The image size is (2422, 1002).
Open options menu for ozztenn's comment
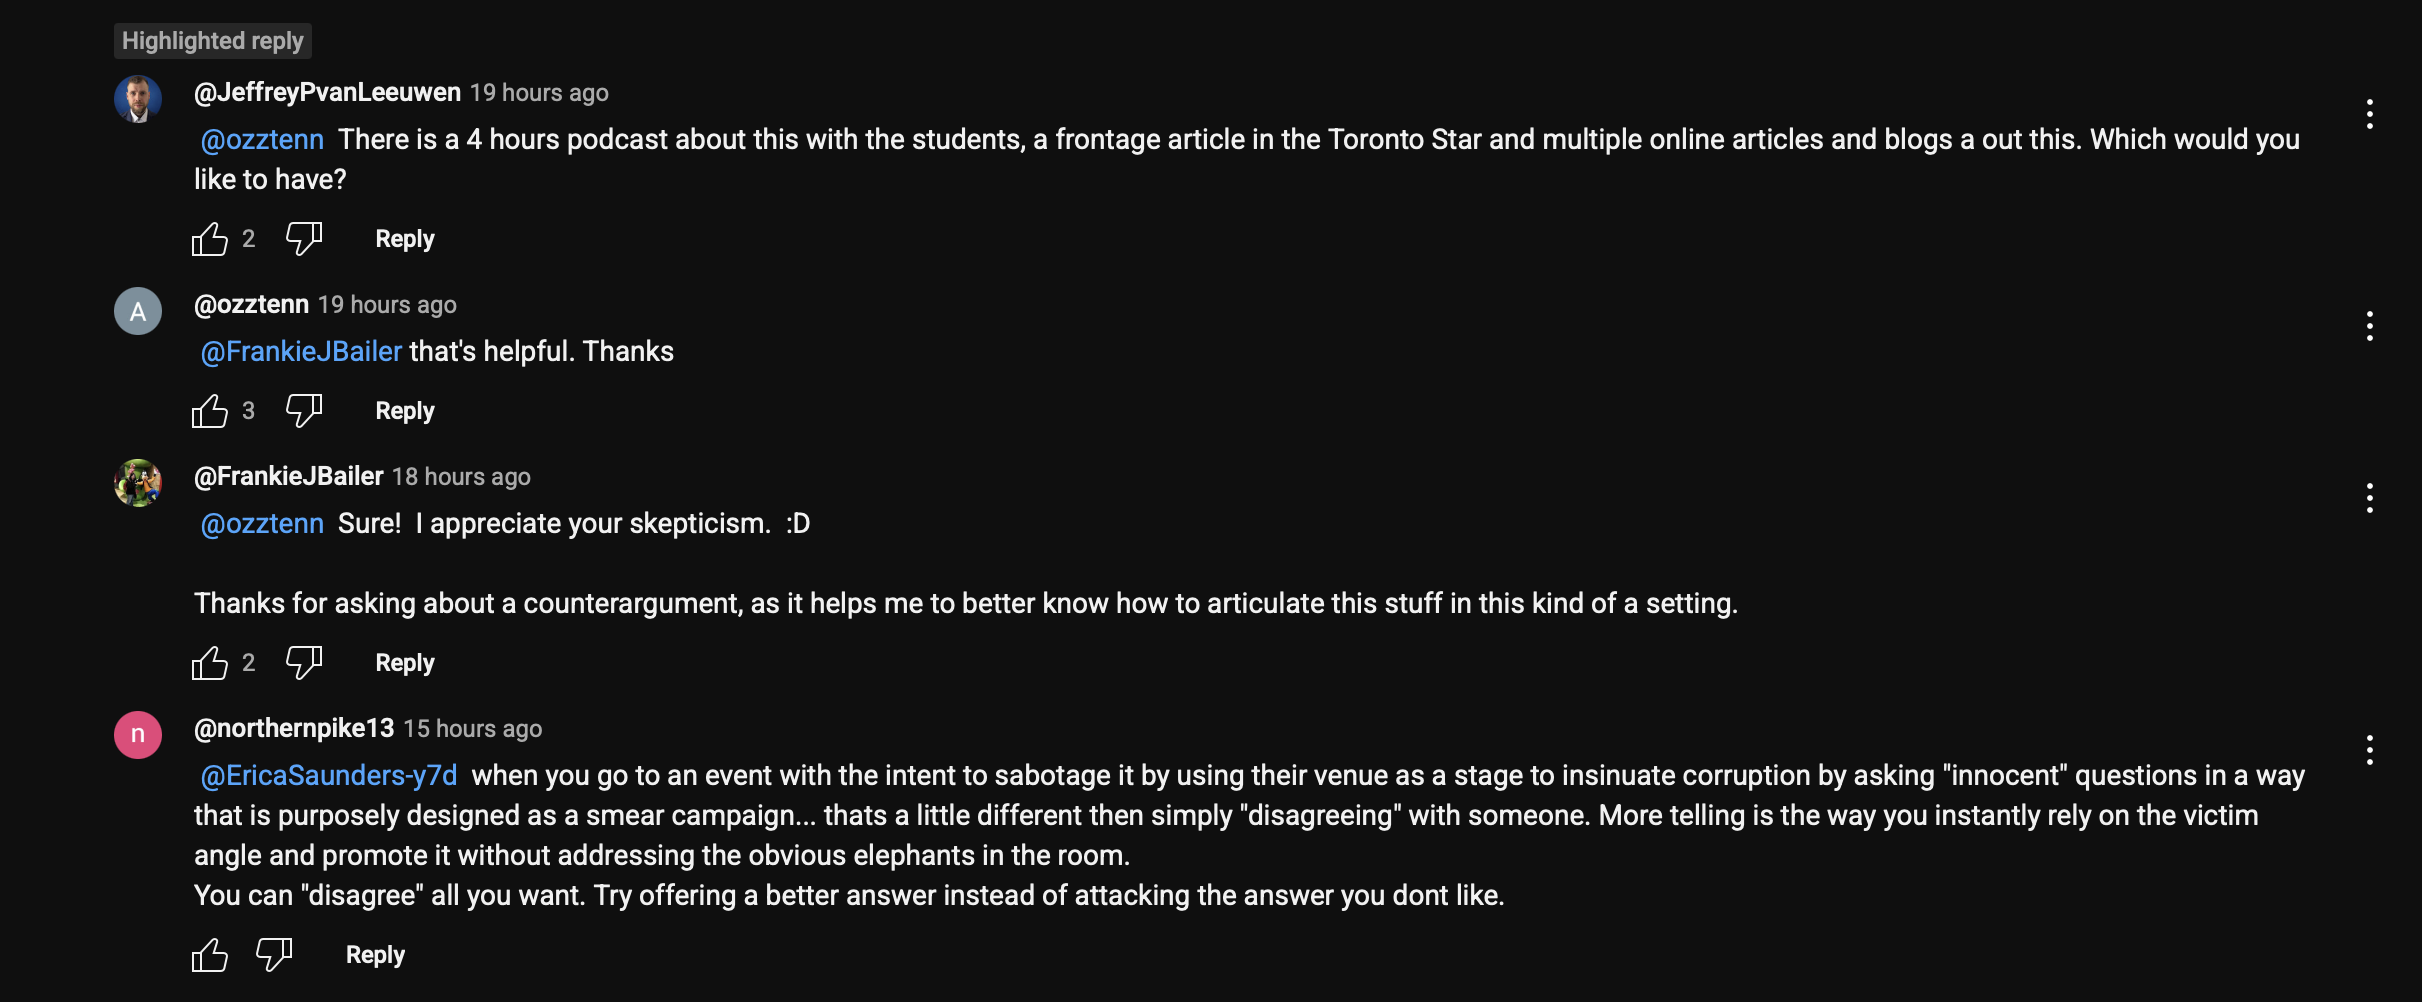[2369, 326]
